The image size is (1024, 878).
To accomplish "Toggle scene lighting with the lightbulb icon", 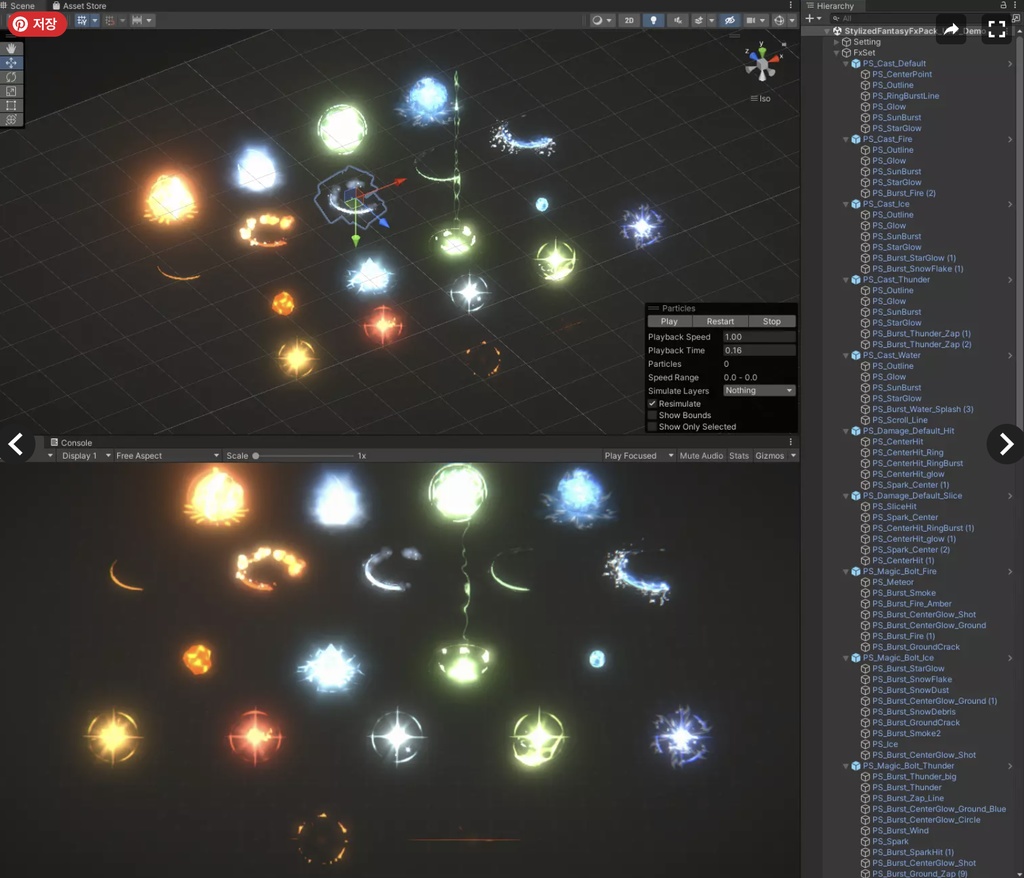I will point(654,20).
